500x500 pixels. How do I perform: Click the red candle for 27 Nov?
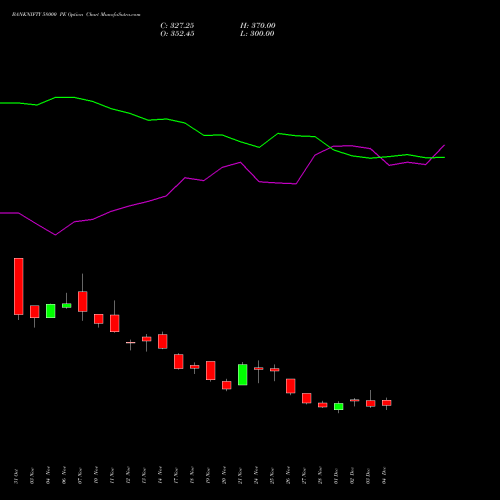pyautogui.click(x=307, y=398)
